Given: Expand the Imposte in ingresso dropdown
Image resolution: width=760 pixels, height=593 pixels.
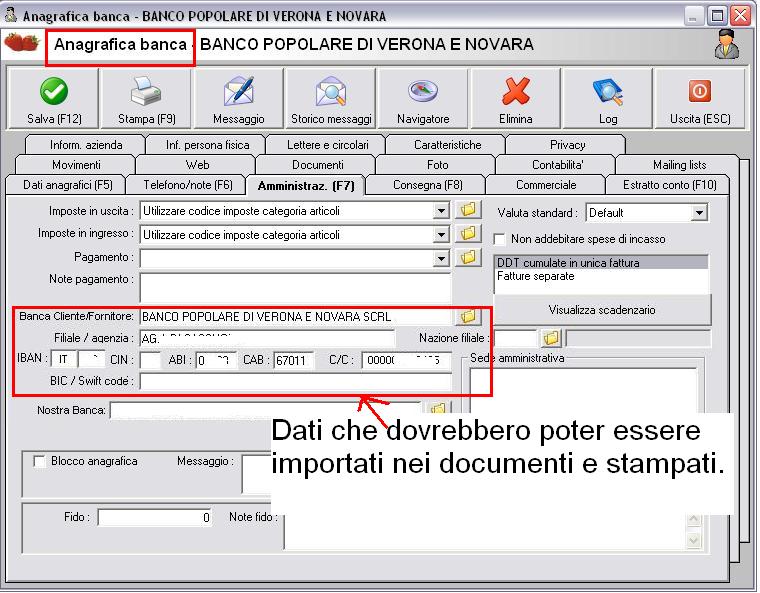Looking at the screenshot, I should 441,235.
